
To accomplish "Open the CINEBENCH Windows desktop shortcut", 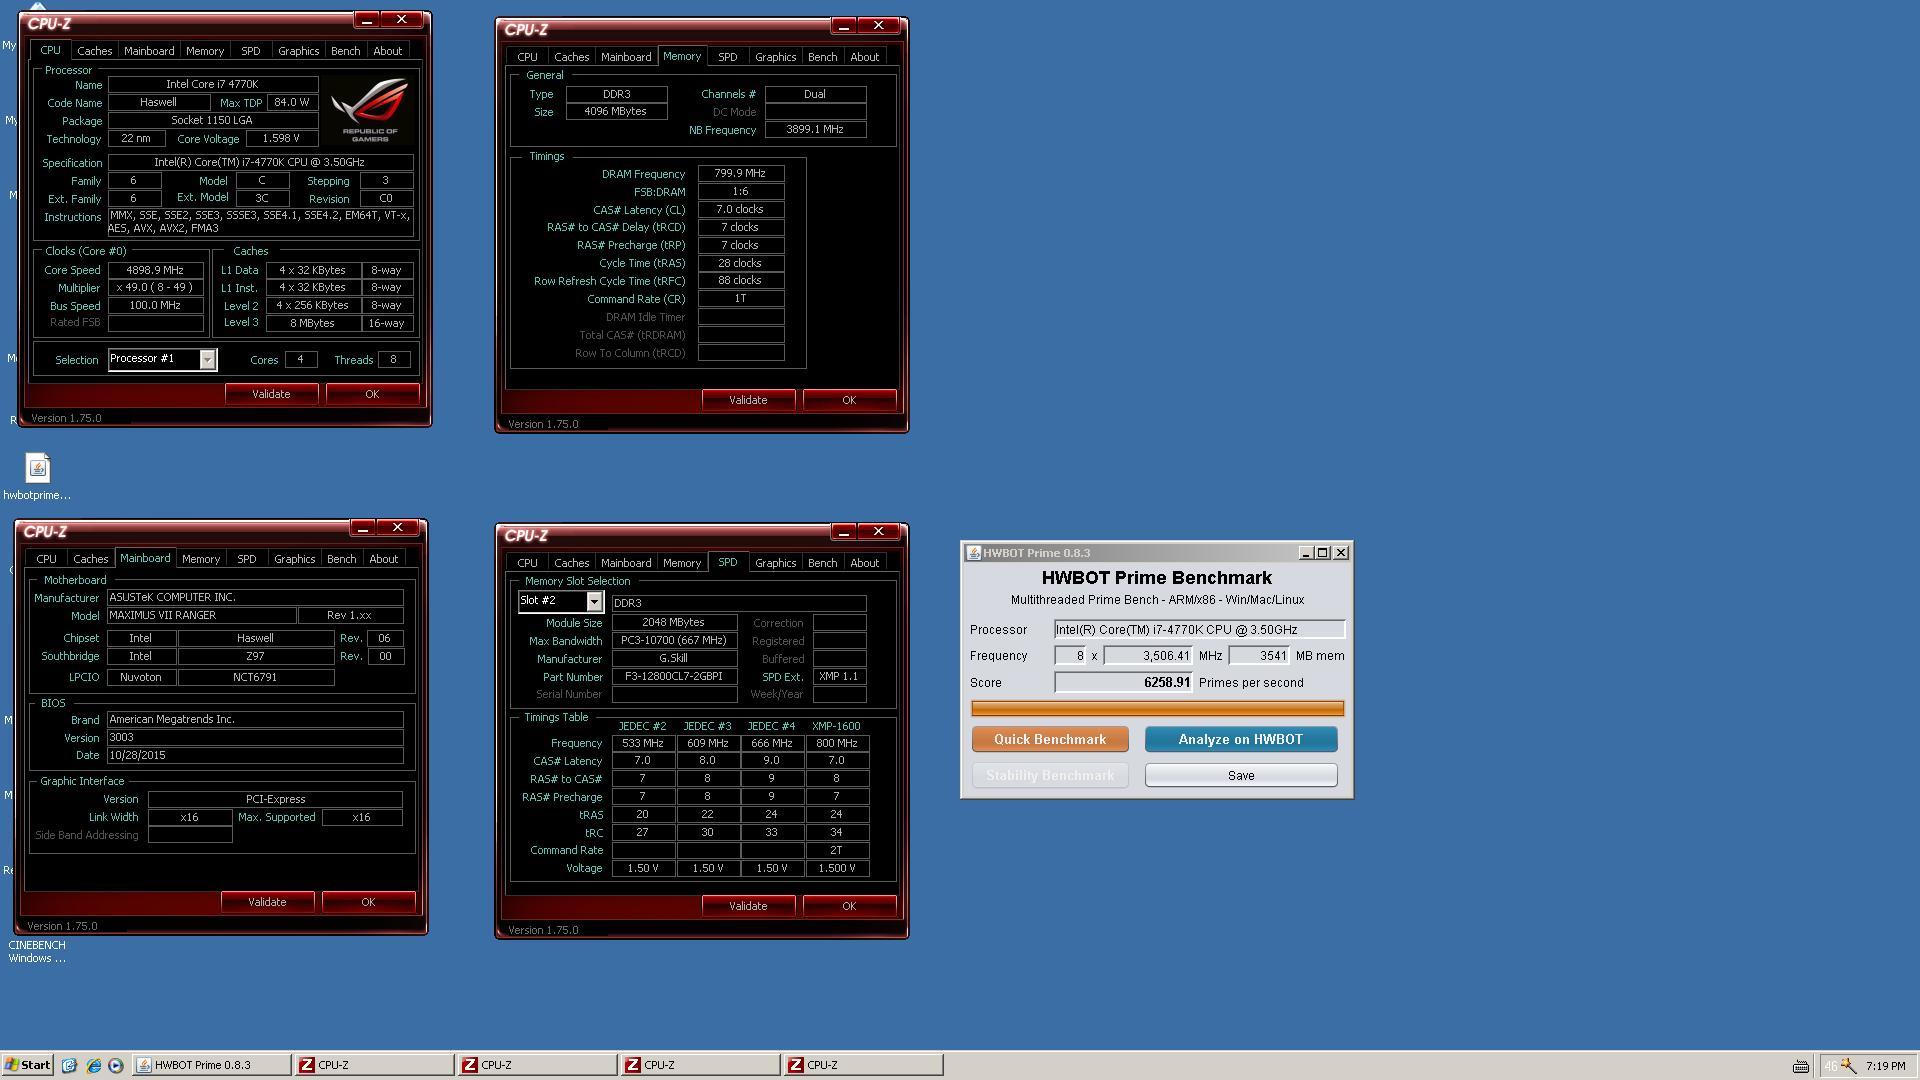I will [37, 951].
